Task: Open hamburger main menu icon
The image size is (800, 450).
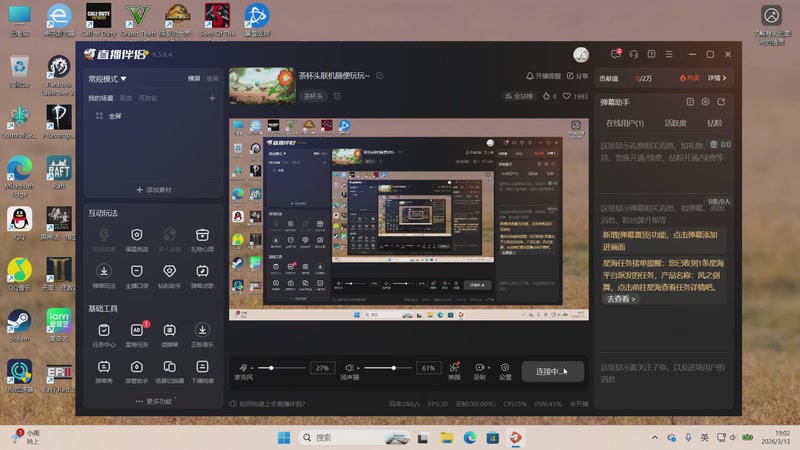Action: pyautogui.click(x=669, y=54)
